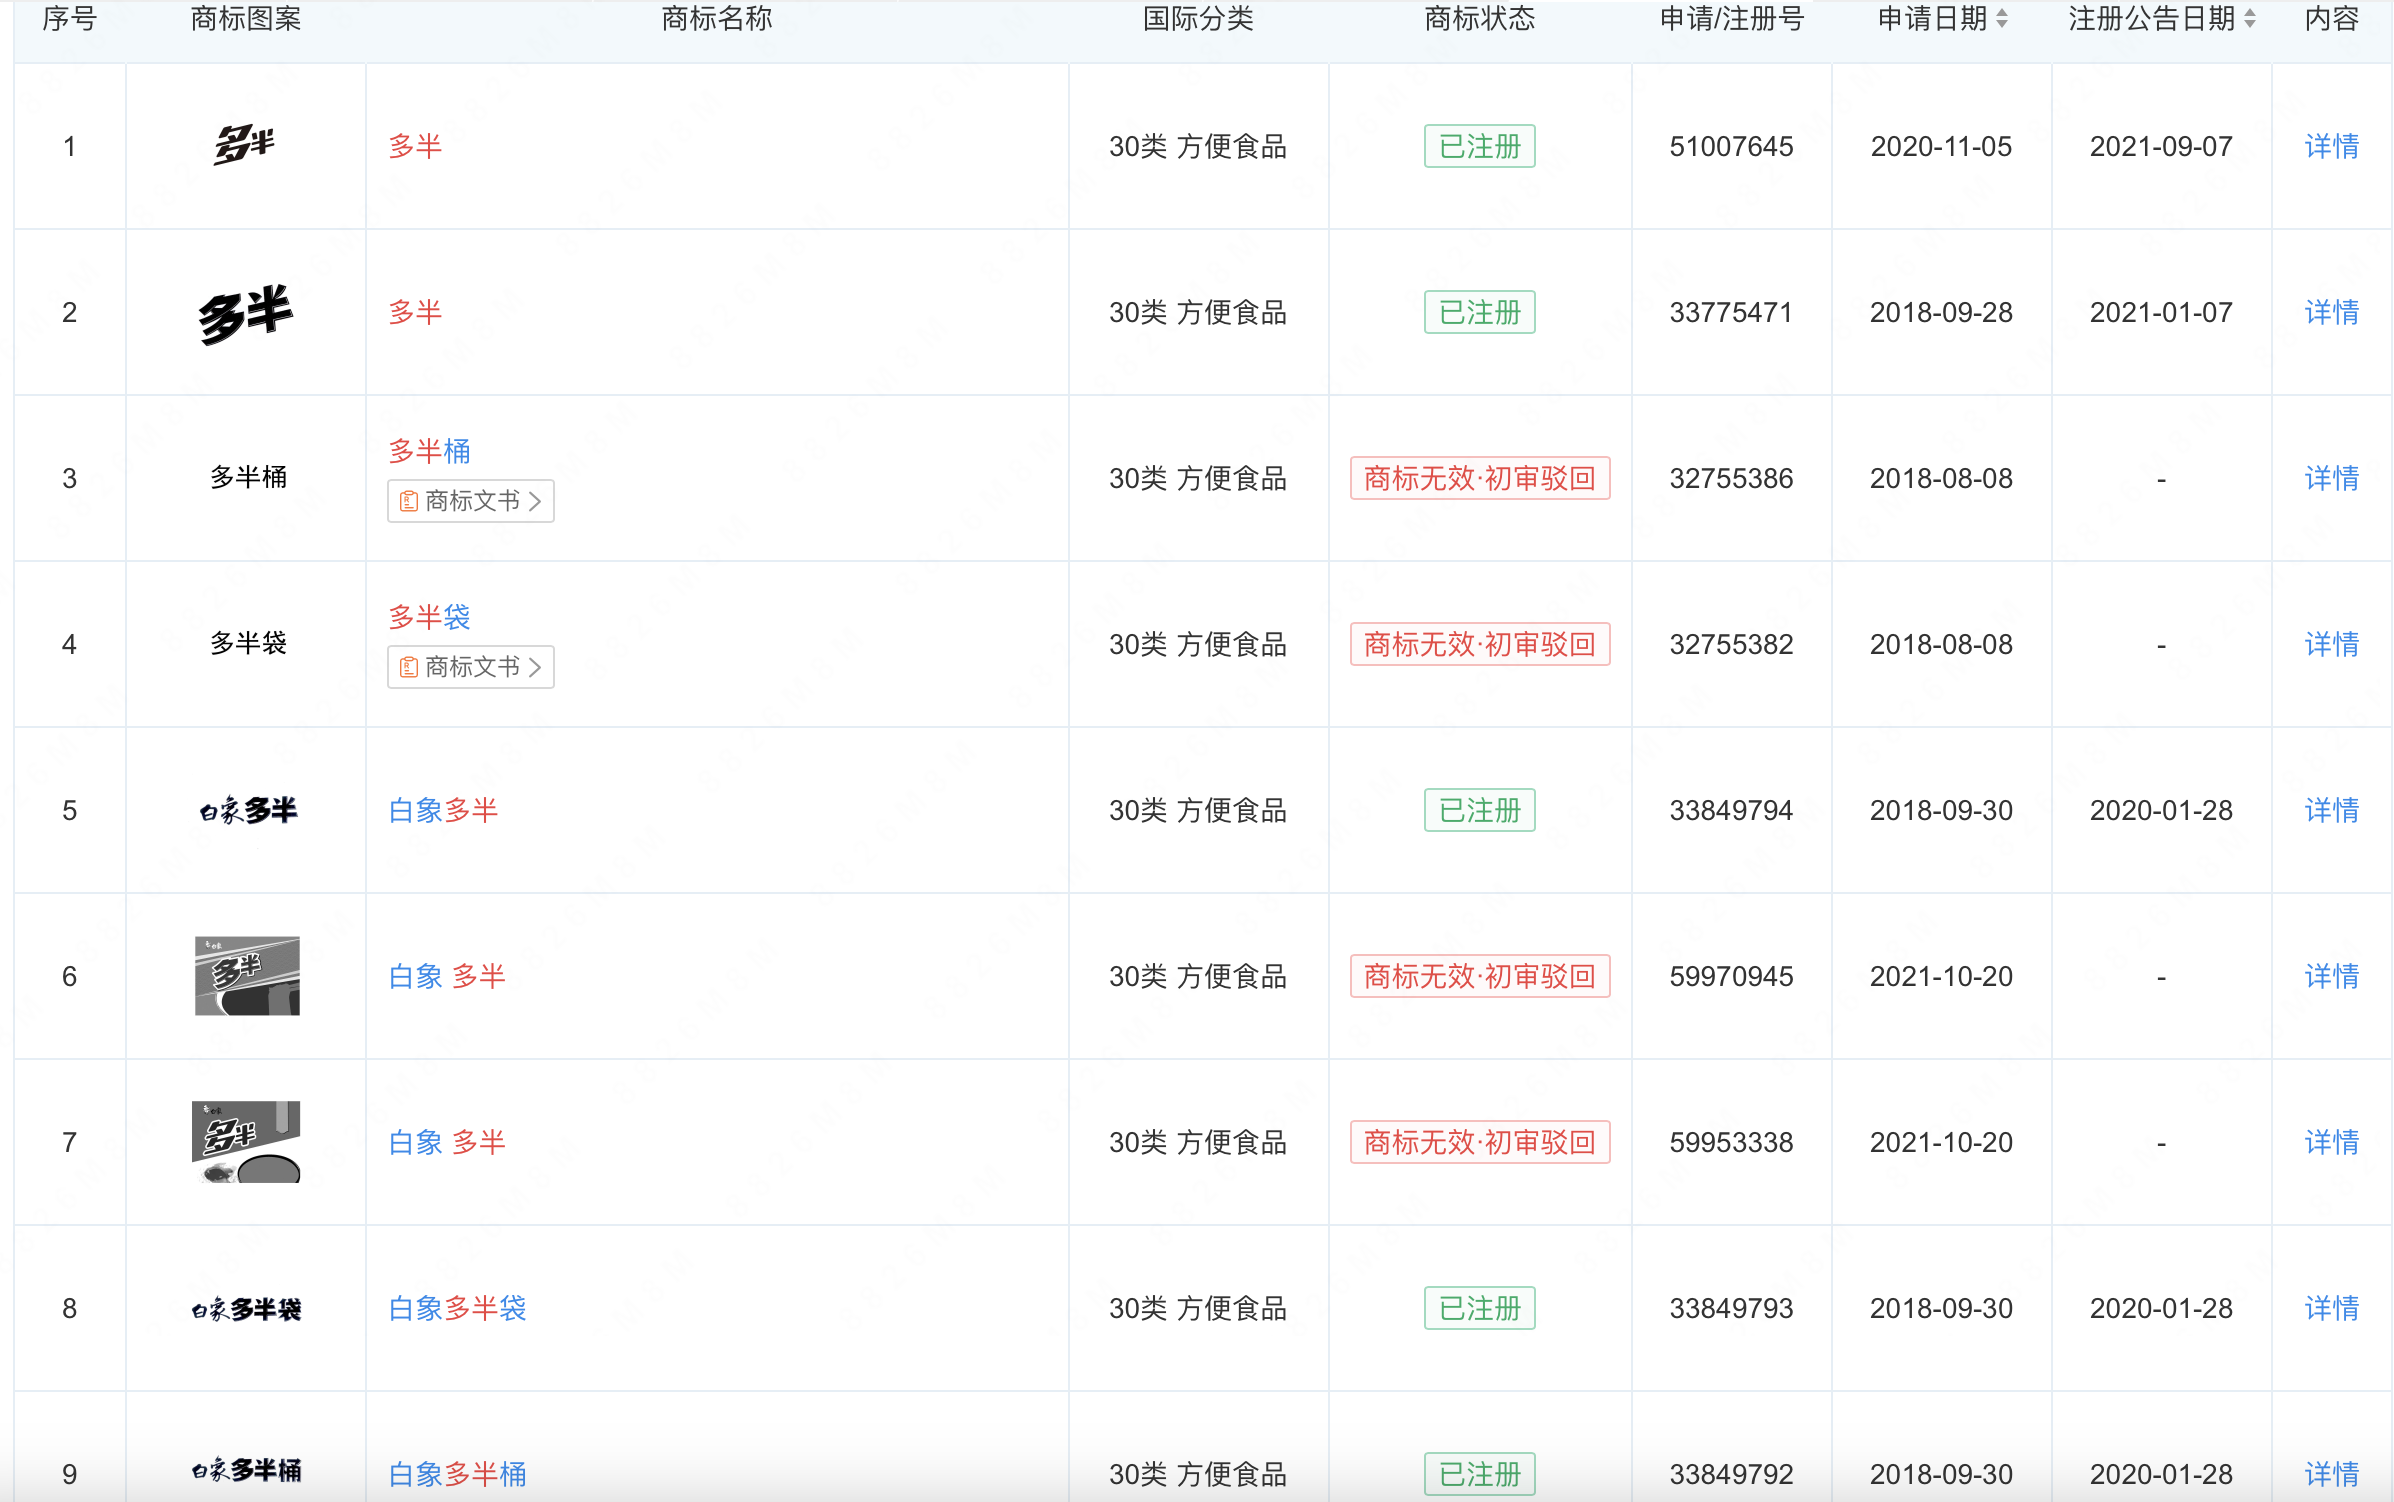Open 白象多半 logo thumbnail in row 5
This screenshot has height=1502, width=2394.
(248, 810)
